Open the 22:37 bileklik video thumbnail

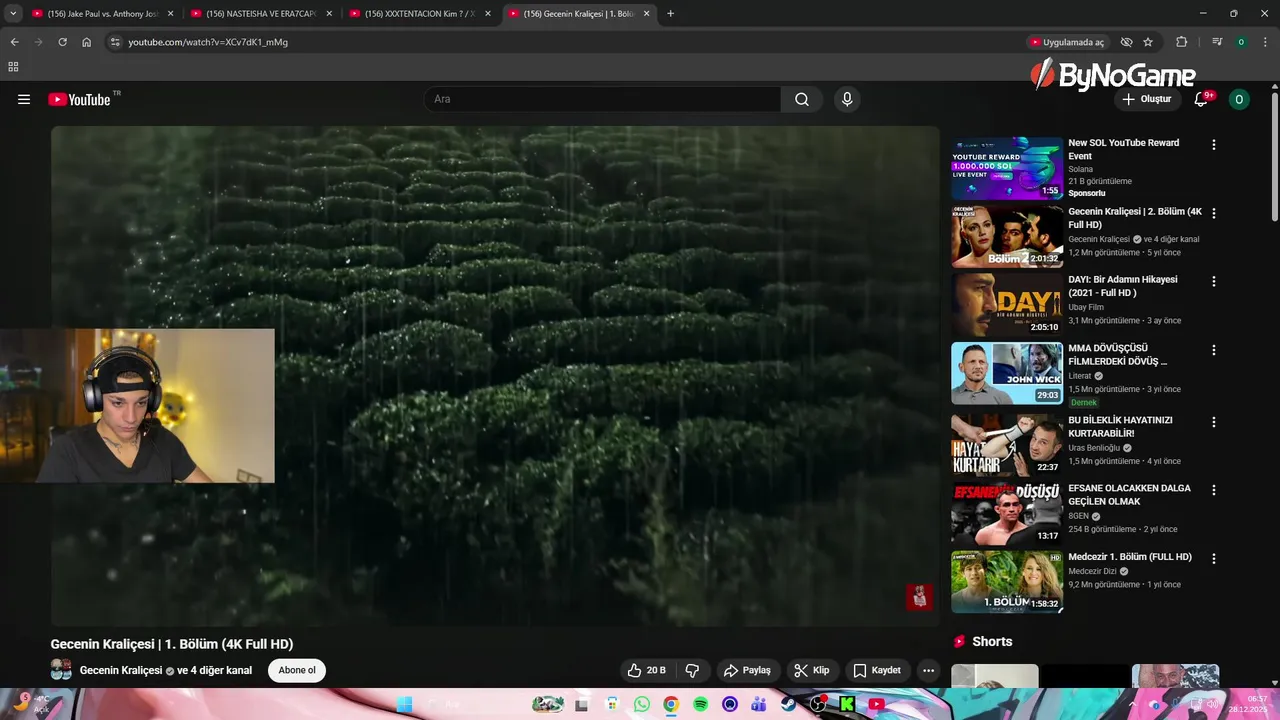pos(1007,445)
